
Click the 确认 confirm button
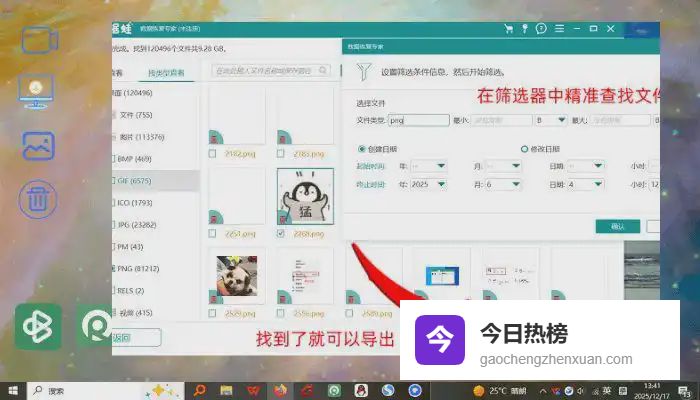tap(617, 226)
